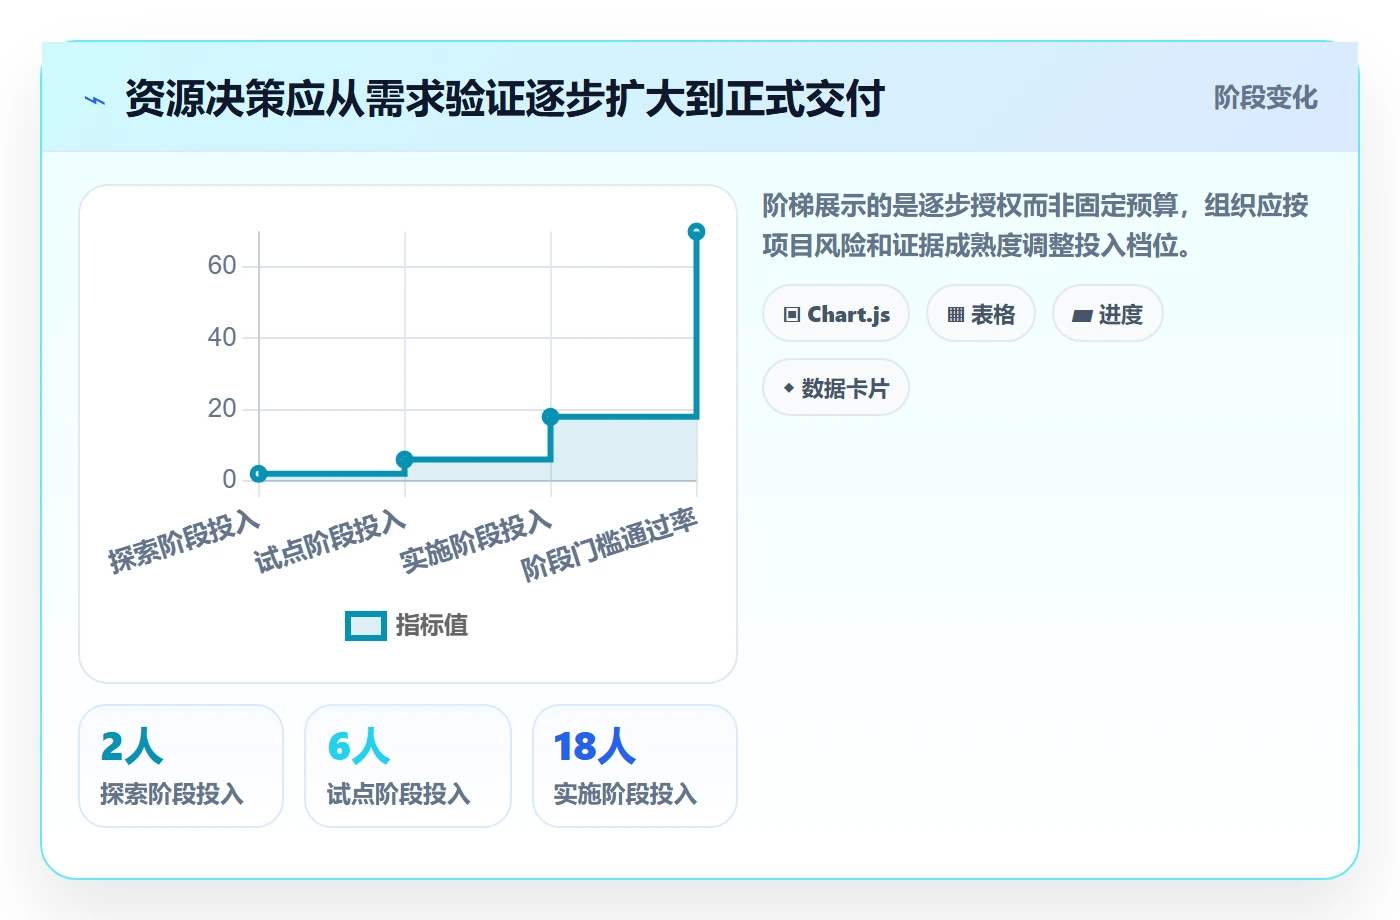Select the 进度 tag
1400x920 pixels.
[x=1108, y=314]
